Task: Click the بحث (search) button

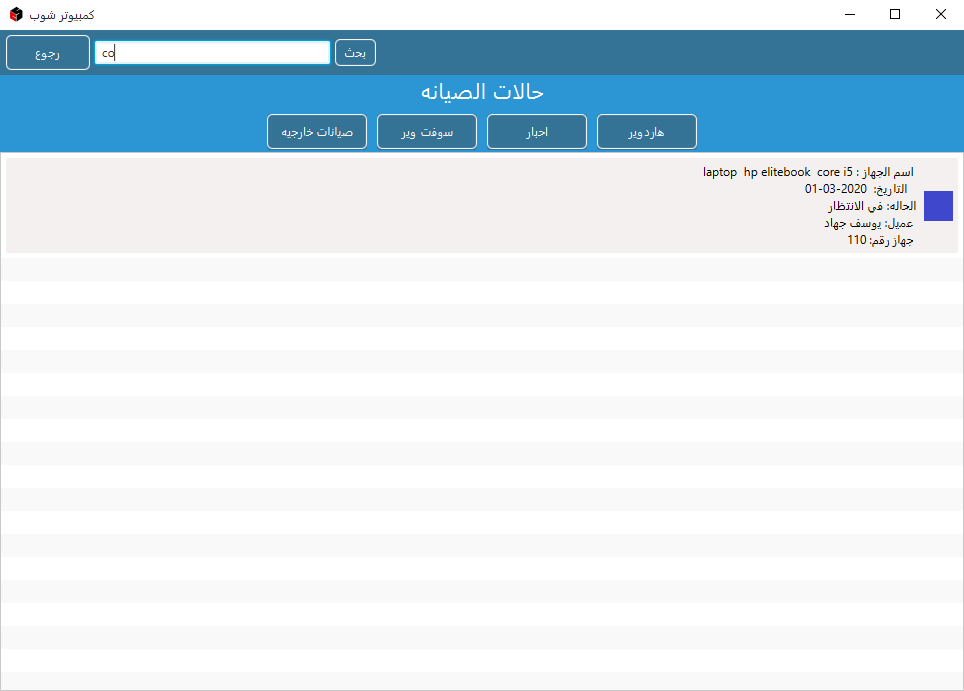Action: [355, 53]
